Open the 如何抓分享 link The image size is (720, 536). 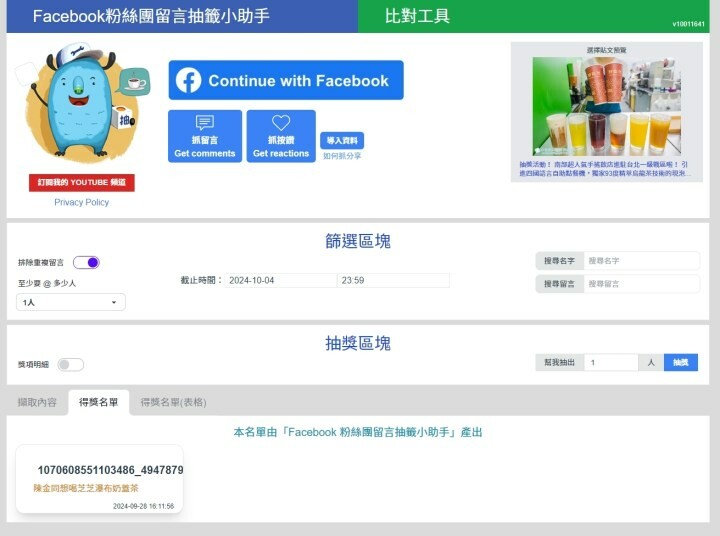pos(342,156)
